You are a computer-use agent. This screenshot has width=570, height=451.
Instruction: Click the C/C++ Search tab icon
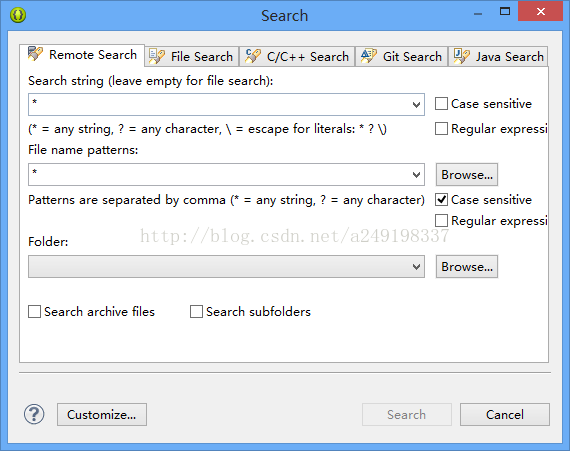point(253,56)
